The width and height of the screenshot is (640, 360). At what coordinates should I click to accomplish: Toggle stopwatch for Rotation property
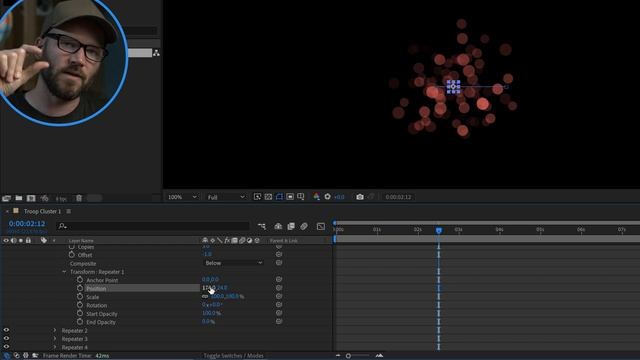pos(80,305)
